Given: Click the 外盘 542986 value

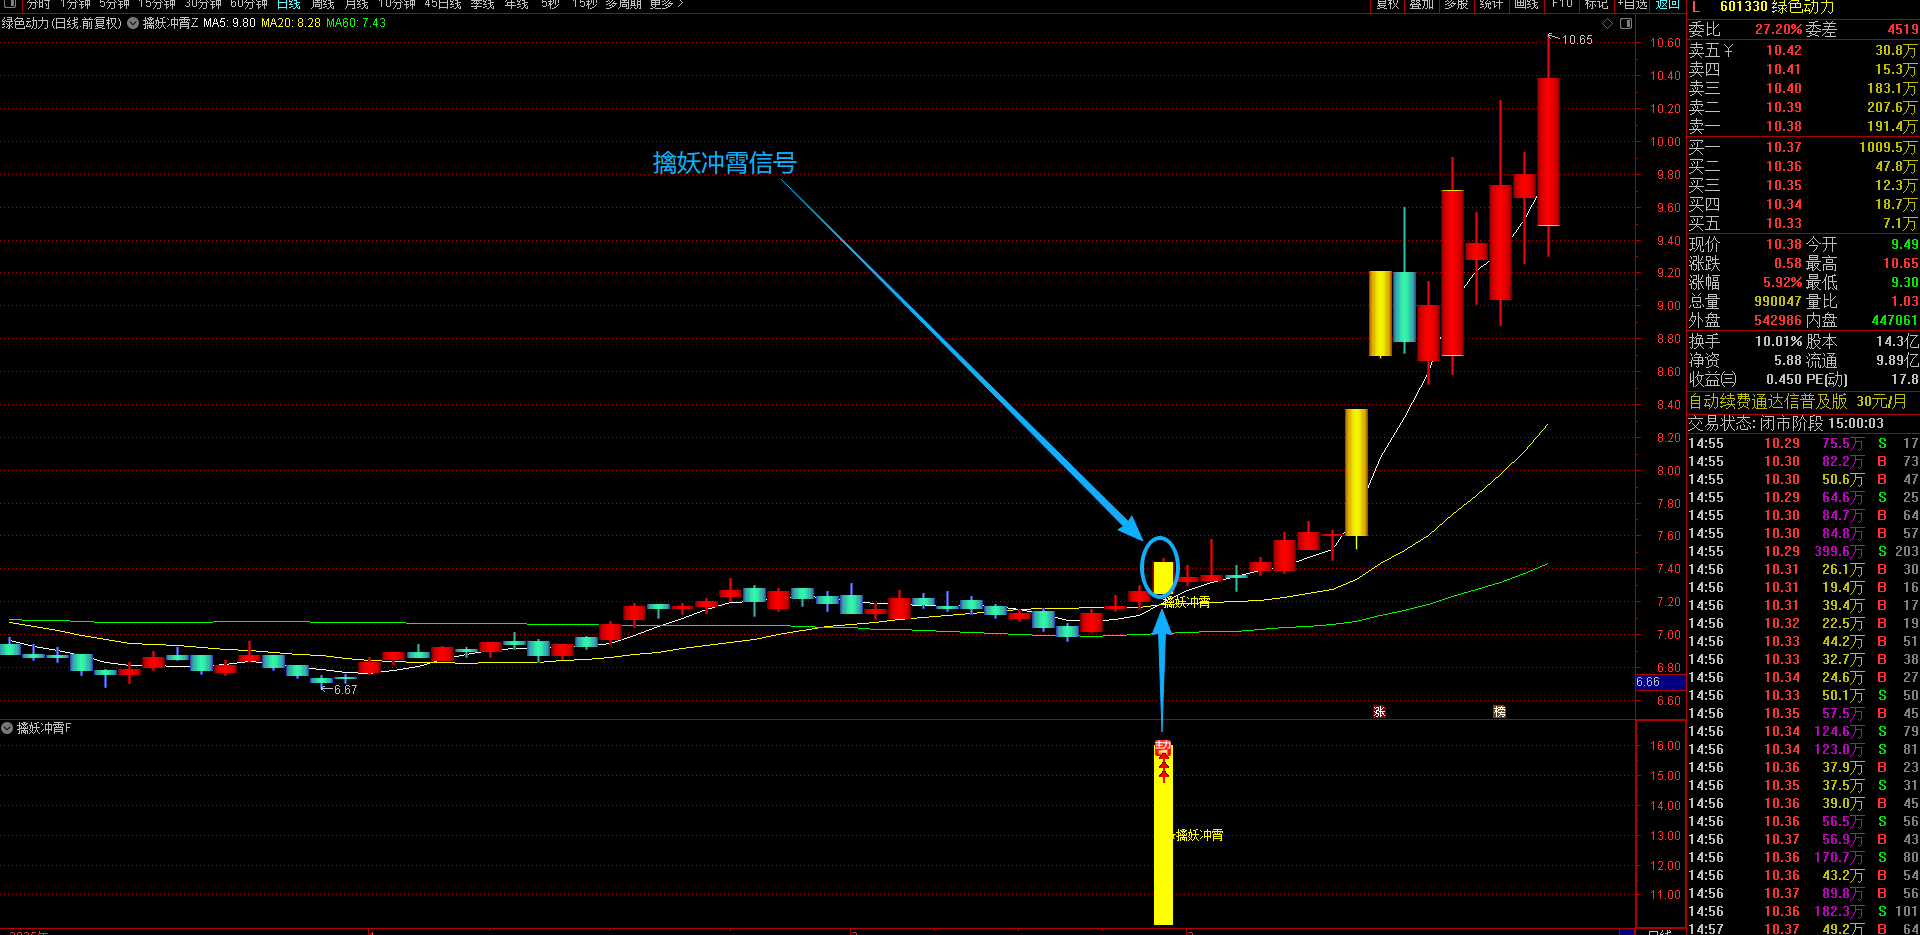Looking at the screenshot, I should tap(1778, 320).
